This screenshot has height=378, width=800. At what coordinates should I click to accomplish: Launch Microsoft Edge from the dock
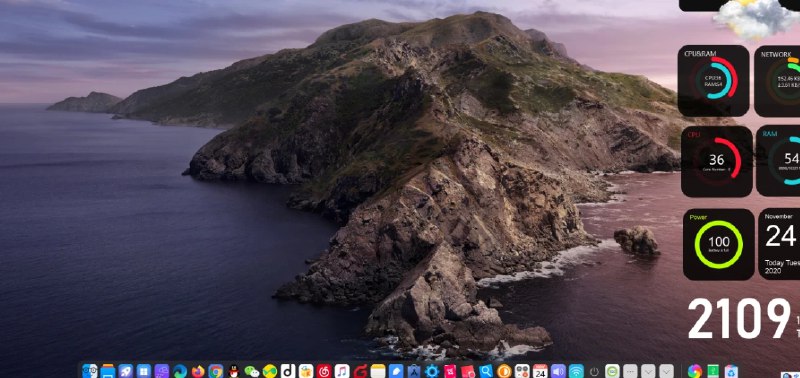(x=180, y=371)
